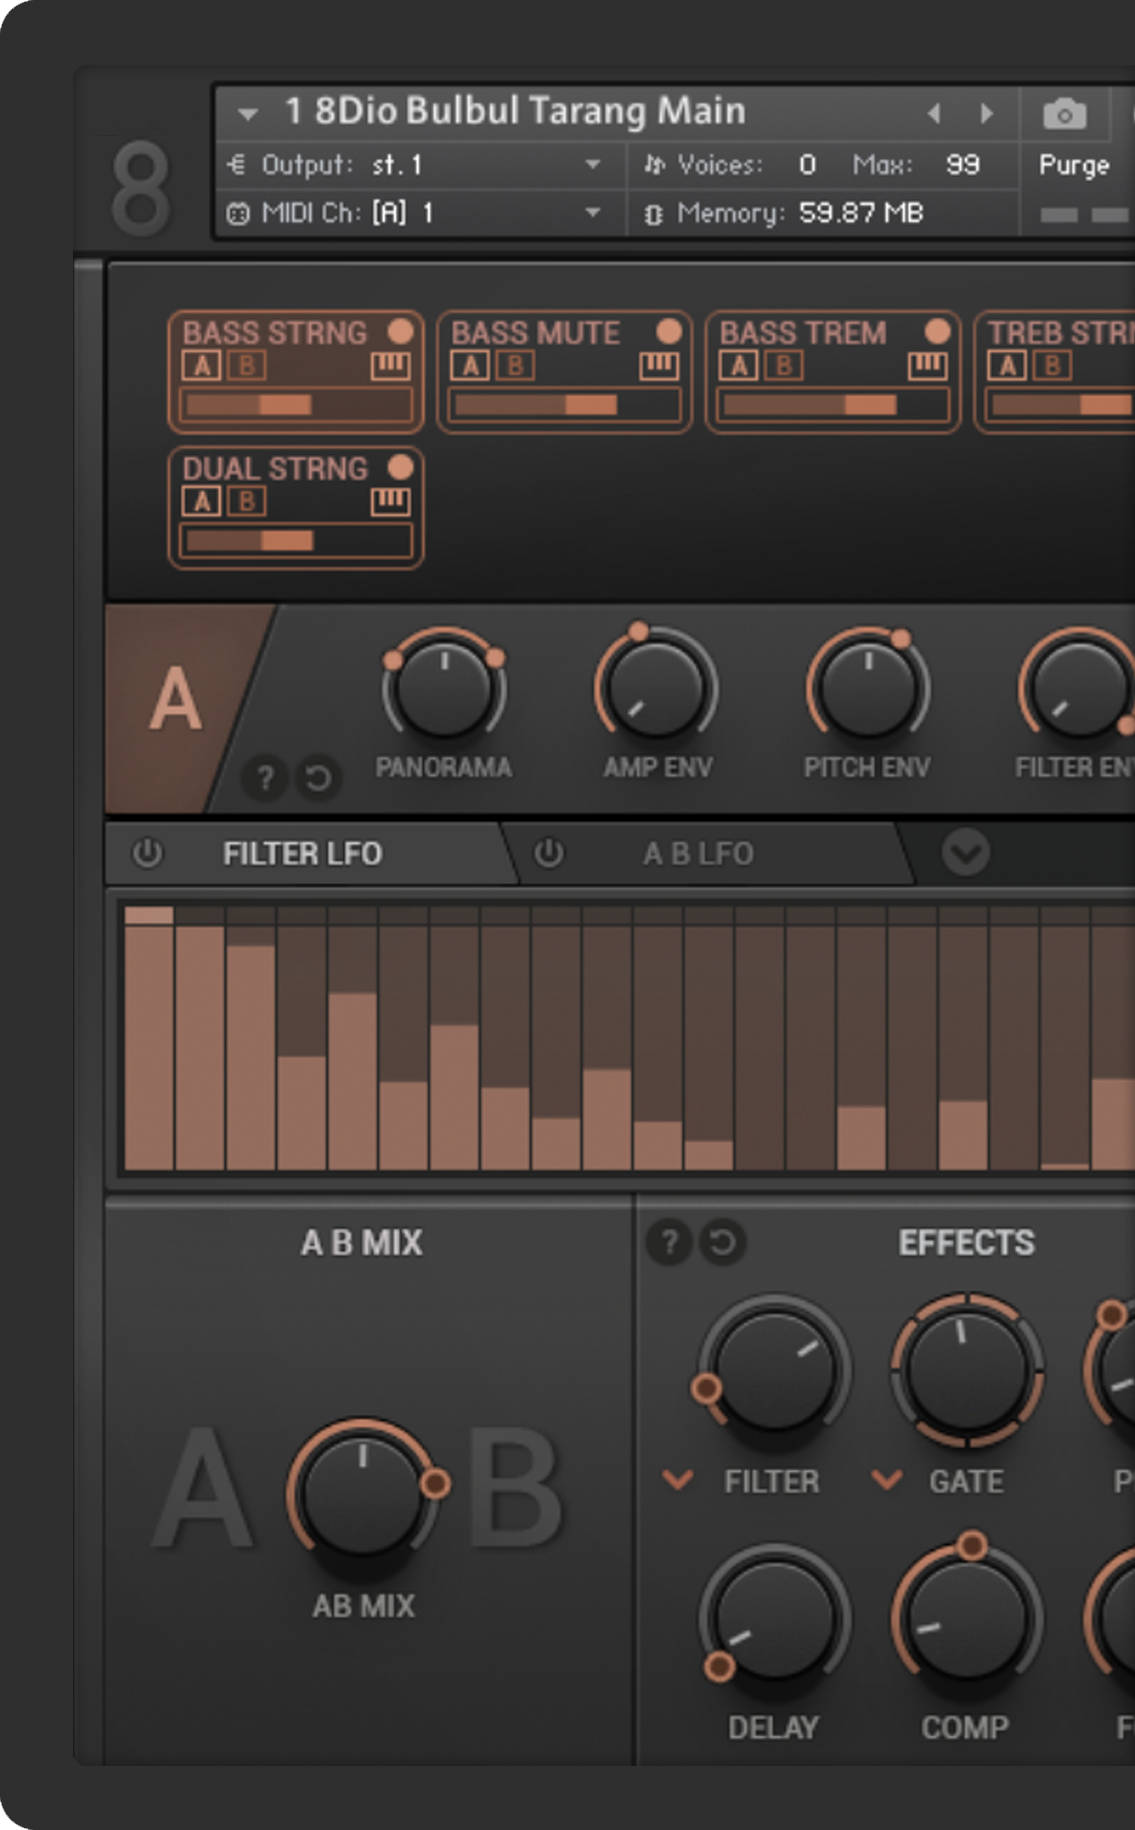1135x1830 pixels.
Task: Select layer B in BASS TREM slot
Action: (784, 366)
